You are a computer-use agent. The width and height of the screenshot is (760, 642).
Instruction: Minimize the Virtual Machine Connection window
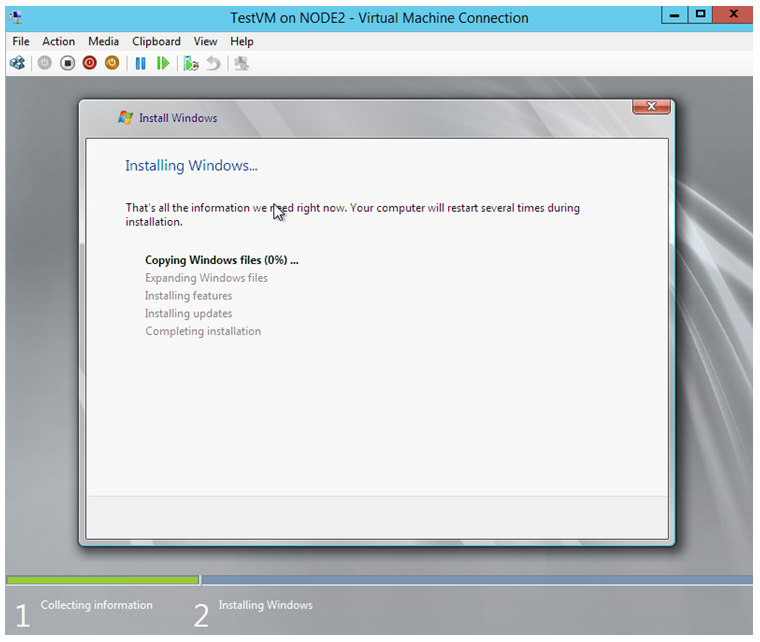(674, 15)
